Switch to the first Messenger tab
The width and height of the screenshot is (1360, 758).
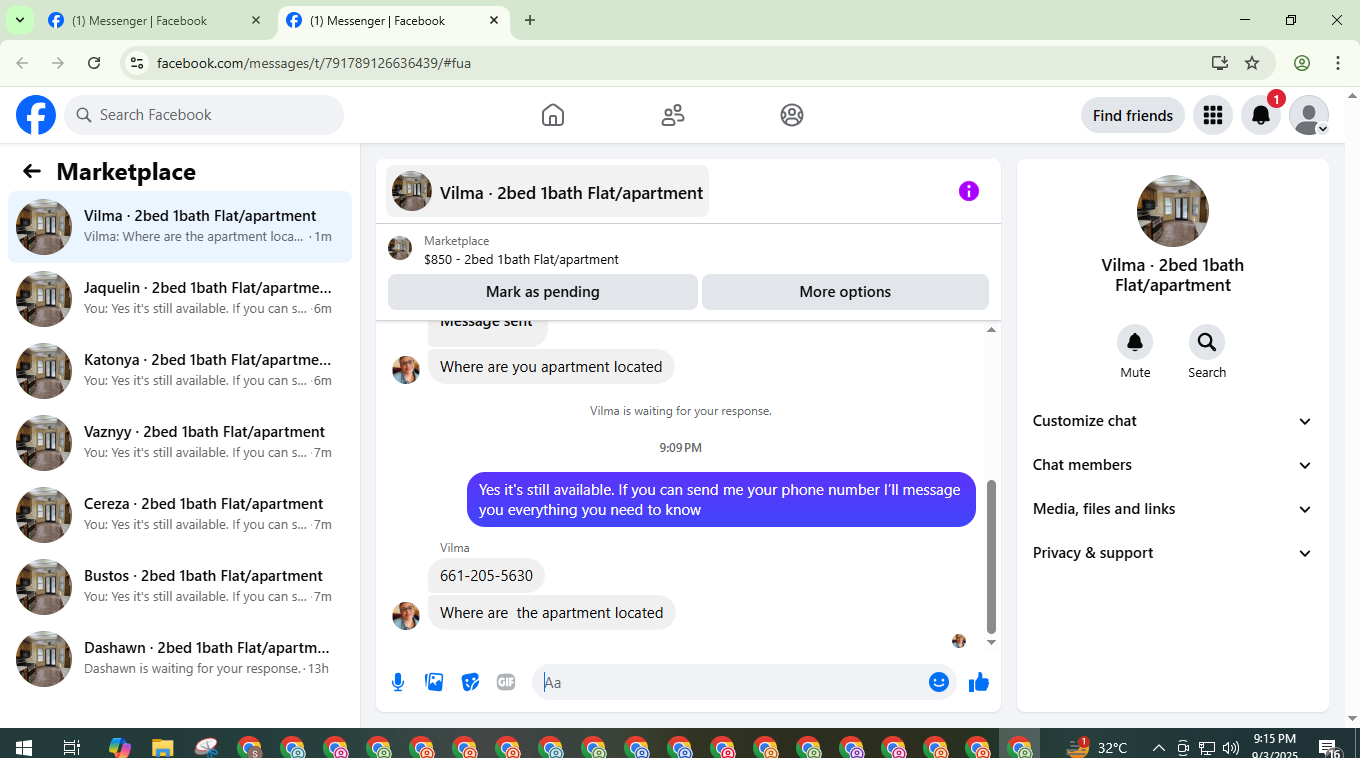point(155,20)
